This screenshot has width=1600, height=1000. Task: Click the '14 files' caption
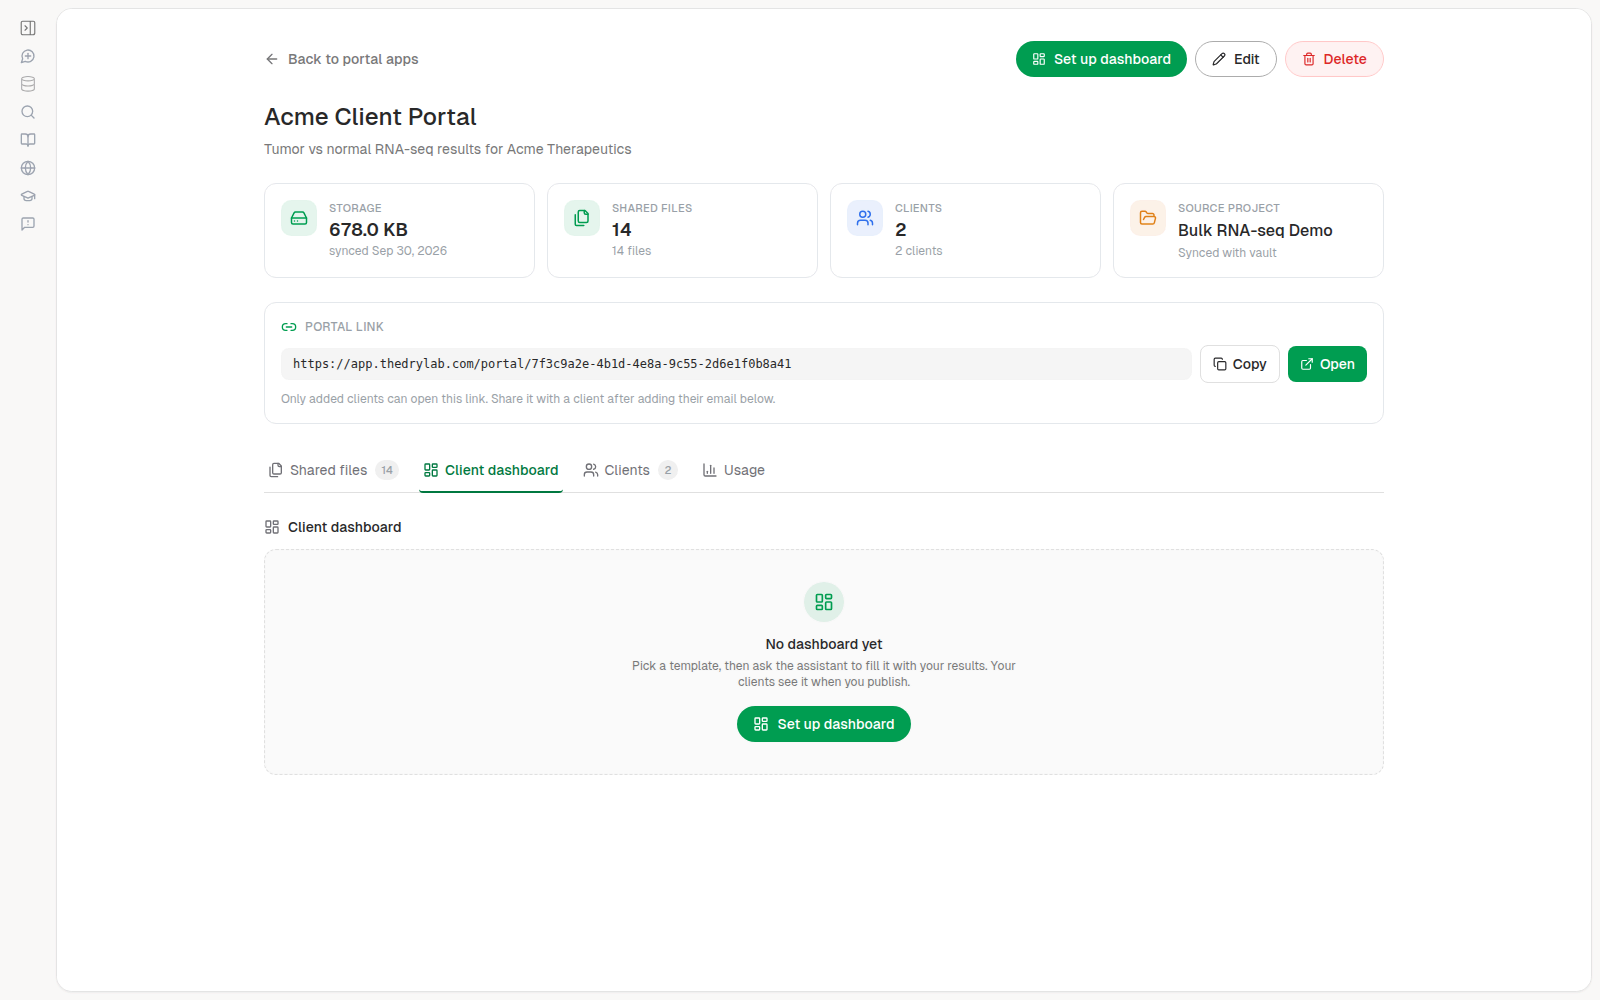pyautogui.click(x=631, y=251)
